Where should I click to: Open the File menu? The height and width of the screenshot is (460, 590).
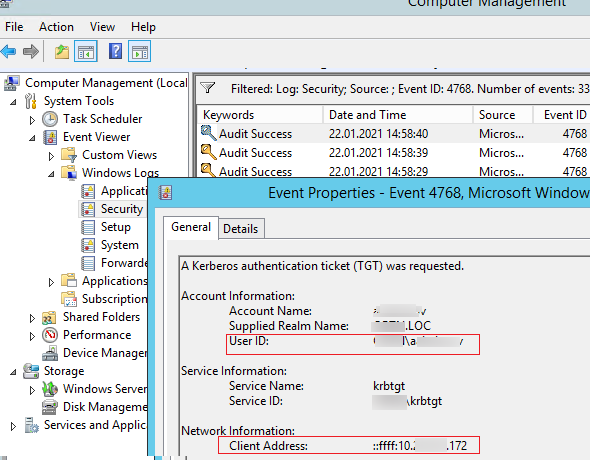(14, 27)
